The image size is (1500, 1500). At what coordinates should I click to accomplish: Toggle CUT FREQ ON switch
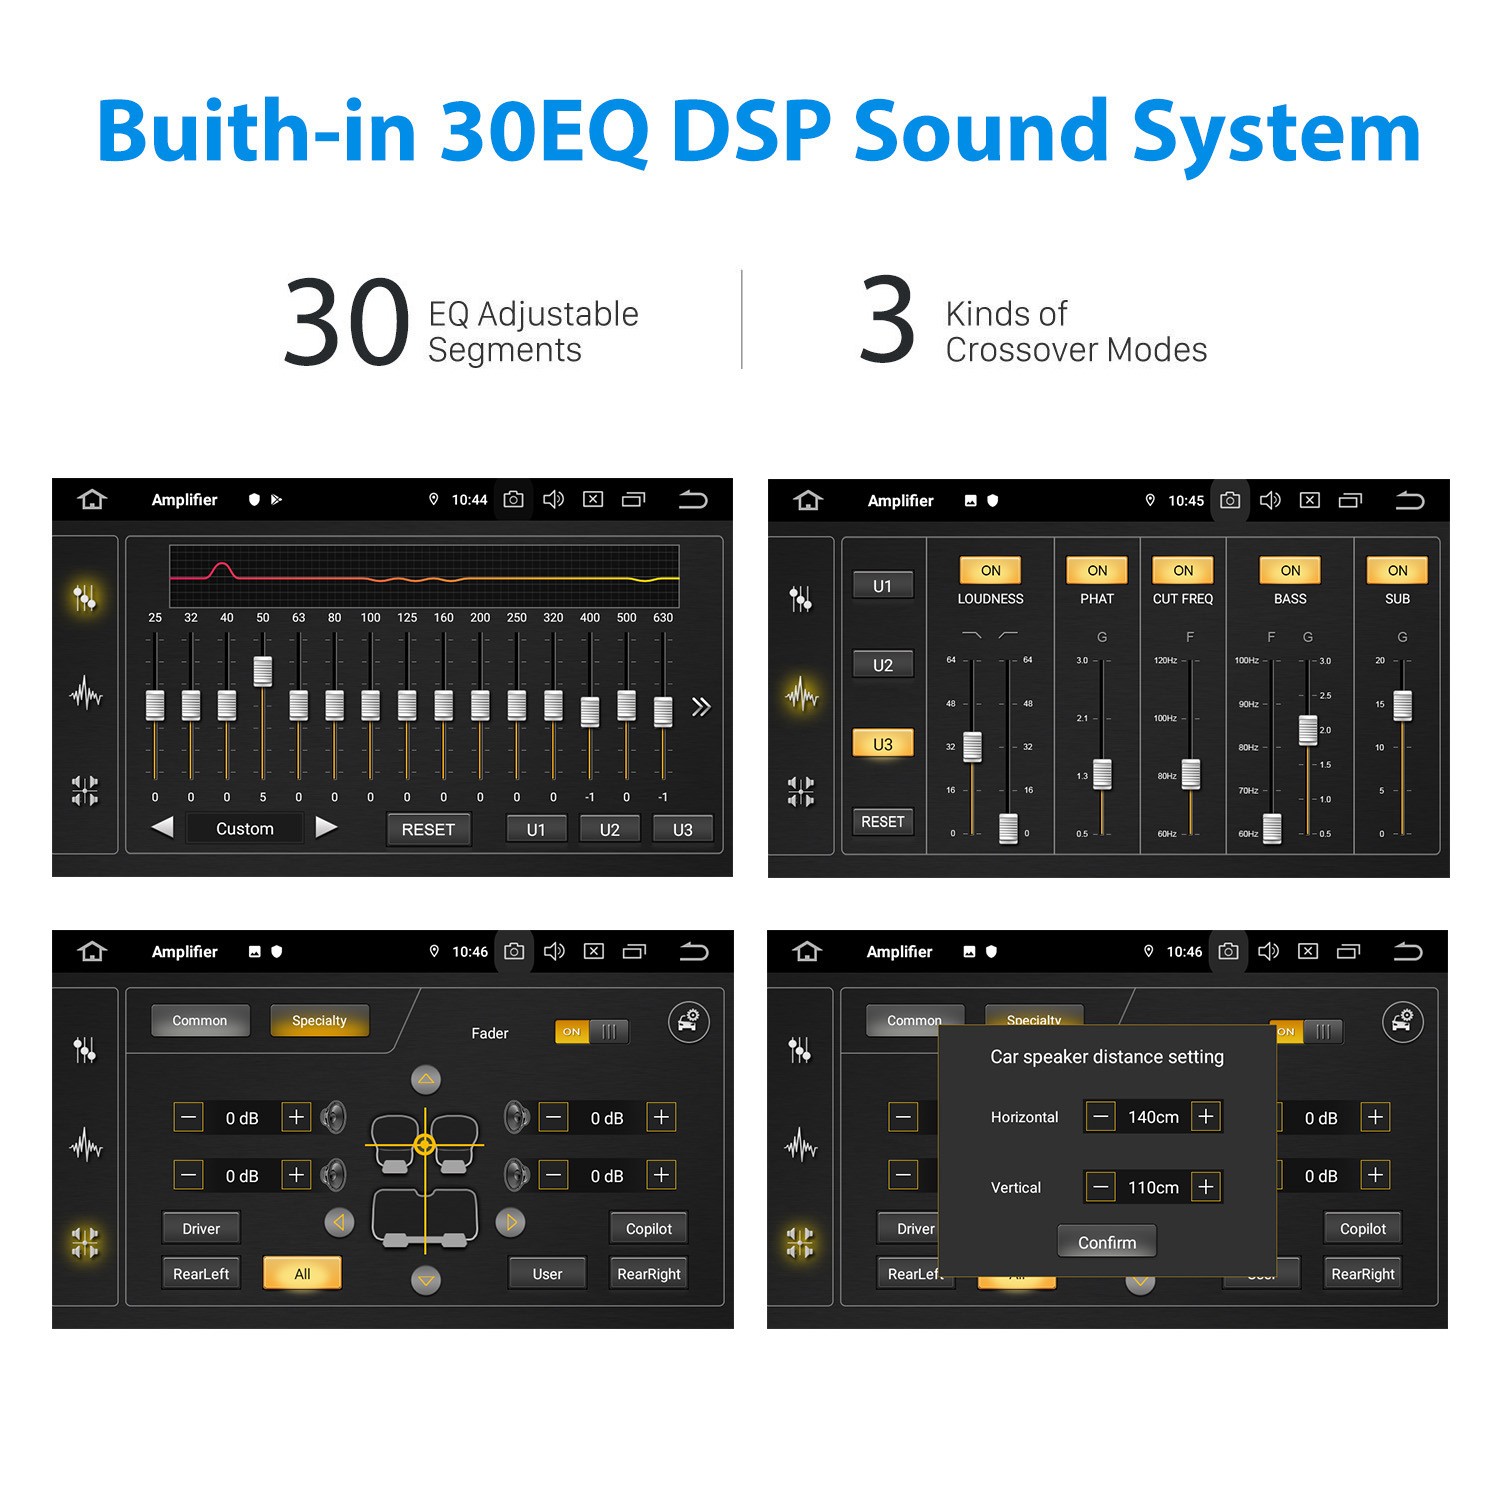[1183, 570]
